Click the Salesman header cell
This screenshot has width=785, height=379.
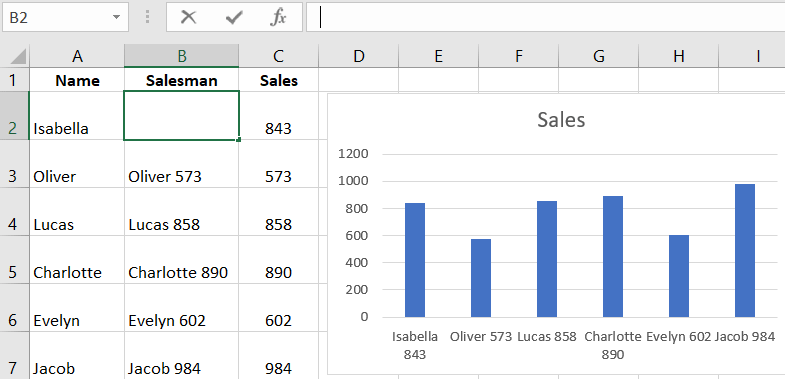click(182, 80)
